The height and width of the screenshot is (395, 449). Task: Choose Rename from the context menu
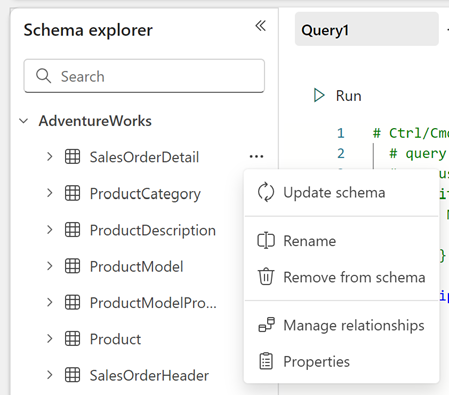click(x=342, y=241)
